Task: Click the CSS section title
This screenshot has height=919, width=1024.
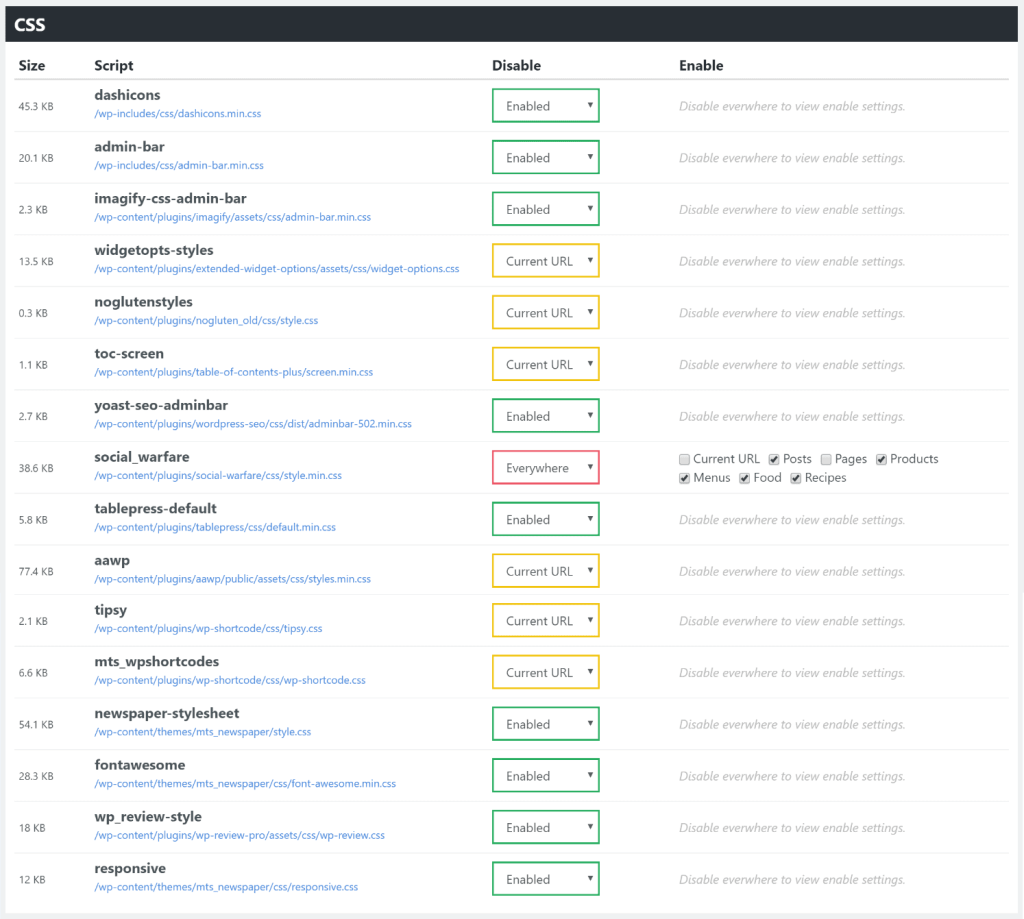Action: [x=30, y=25]
